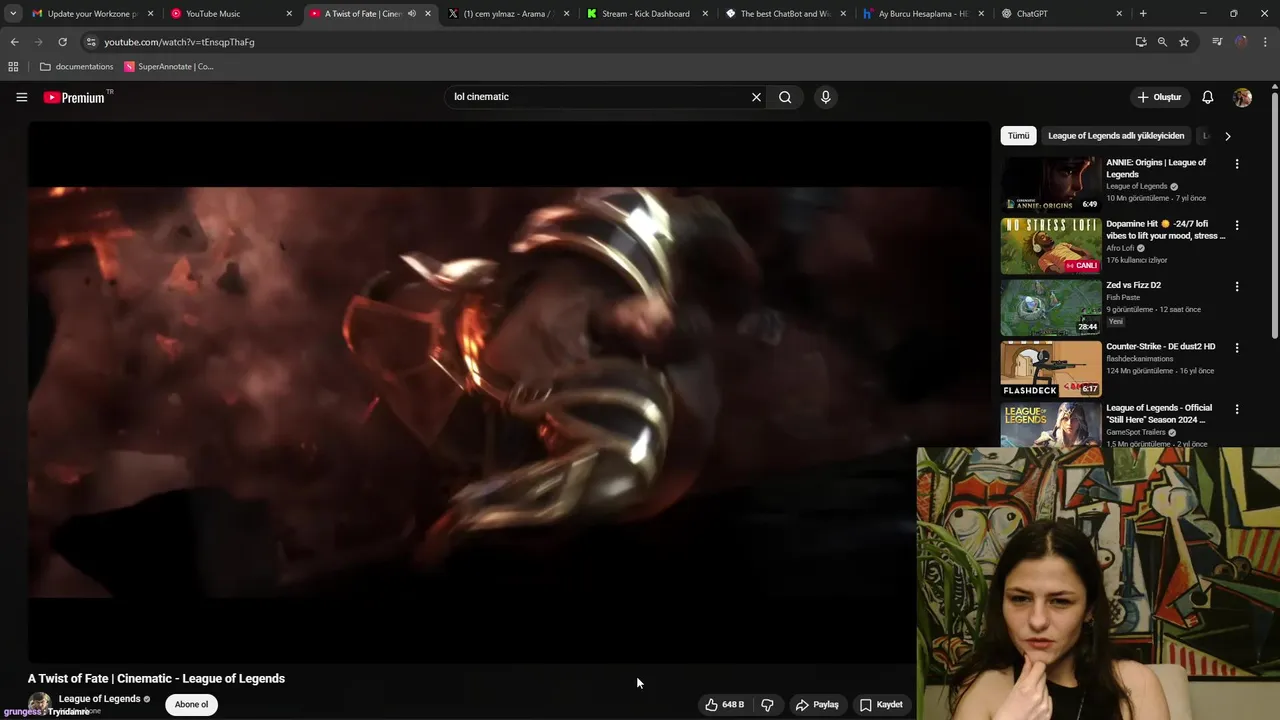Start voice search with microphone icon
The image size is (1280, 720).
(825, 97)
